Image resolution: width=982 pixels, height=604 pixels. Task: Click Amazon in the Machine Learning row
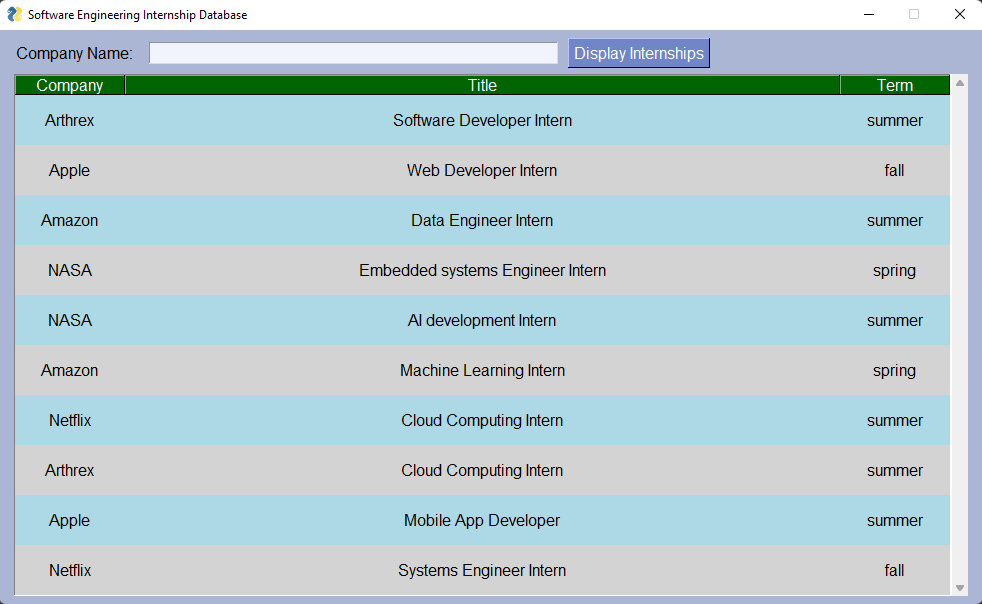[70, 370]
